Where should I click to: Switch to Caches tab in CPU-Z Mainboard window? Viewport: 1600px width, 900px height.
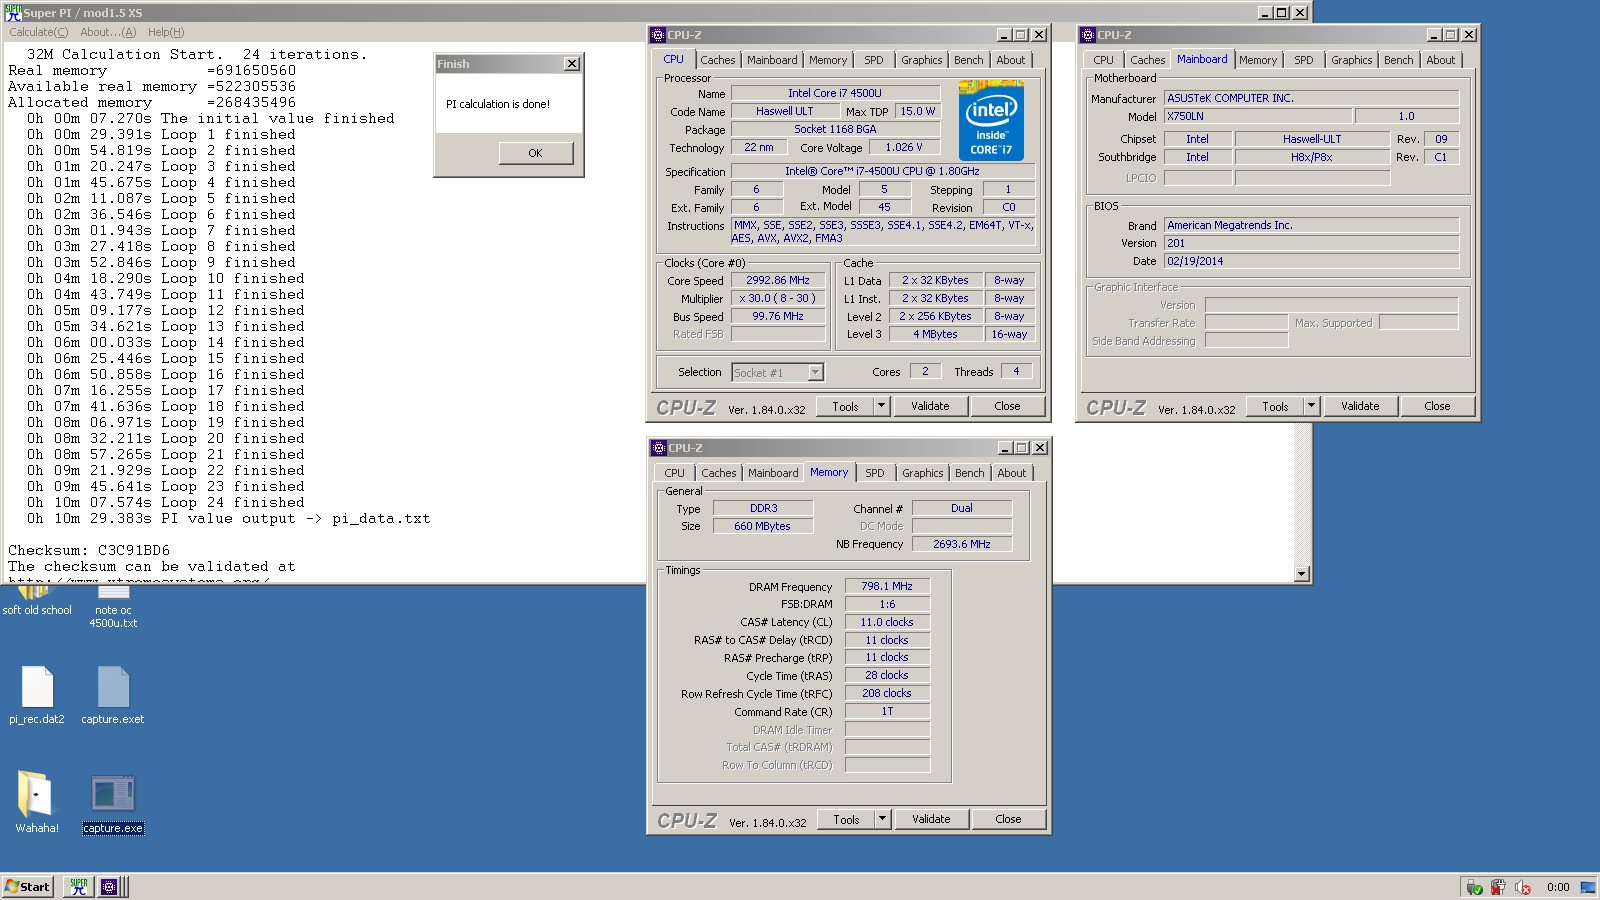(x=1148, y=60)
